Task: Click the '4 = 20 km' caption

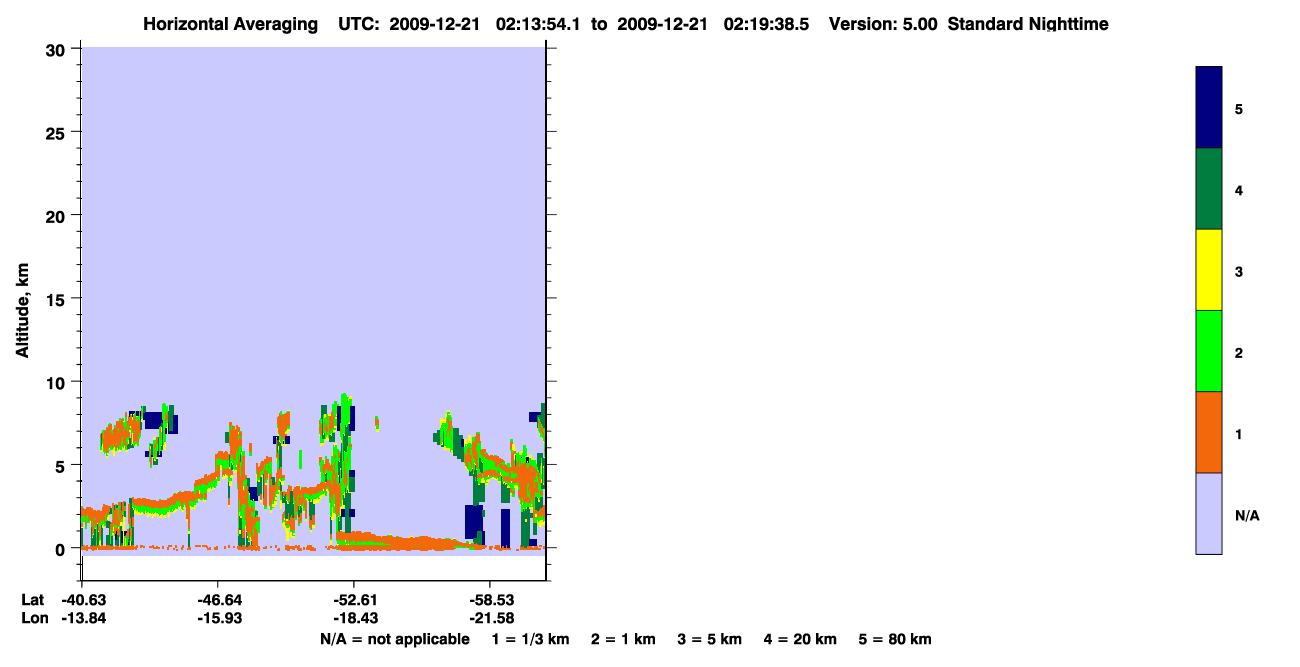Action: (800, 639)
